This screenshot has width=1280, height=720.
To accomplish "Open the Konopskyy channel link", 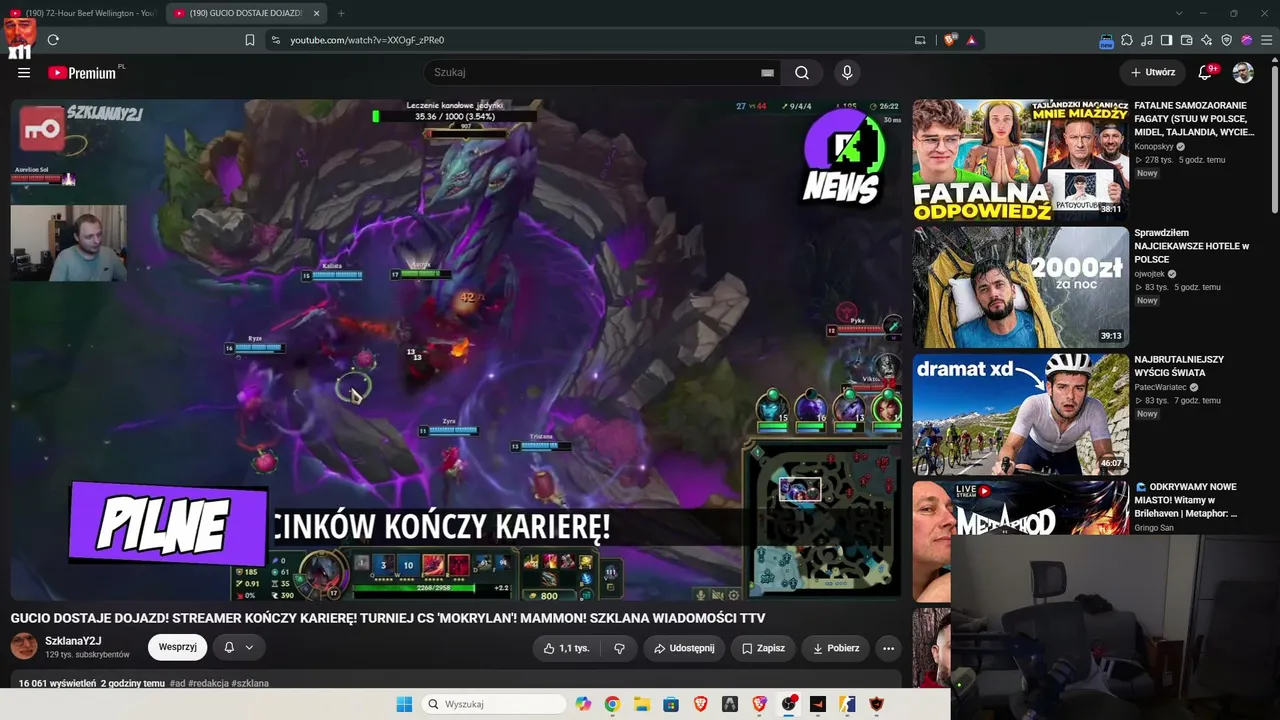I will (1154, 147).
